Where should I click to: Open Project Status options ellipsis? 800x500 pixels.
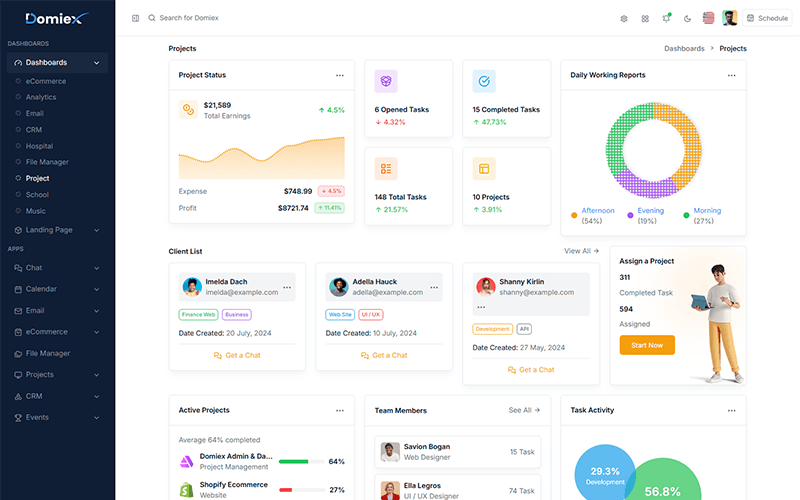[x=339, y=75]
